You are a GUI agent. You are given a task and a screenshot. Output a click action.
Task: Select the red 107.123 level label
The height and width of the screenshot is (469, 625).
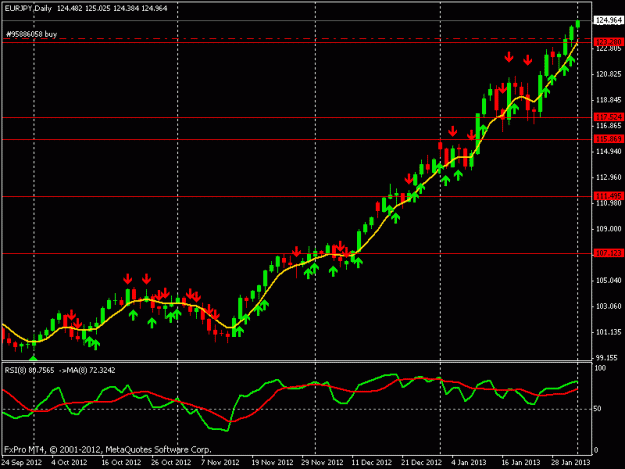click(608, 253)
